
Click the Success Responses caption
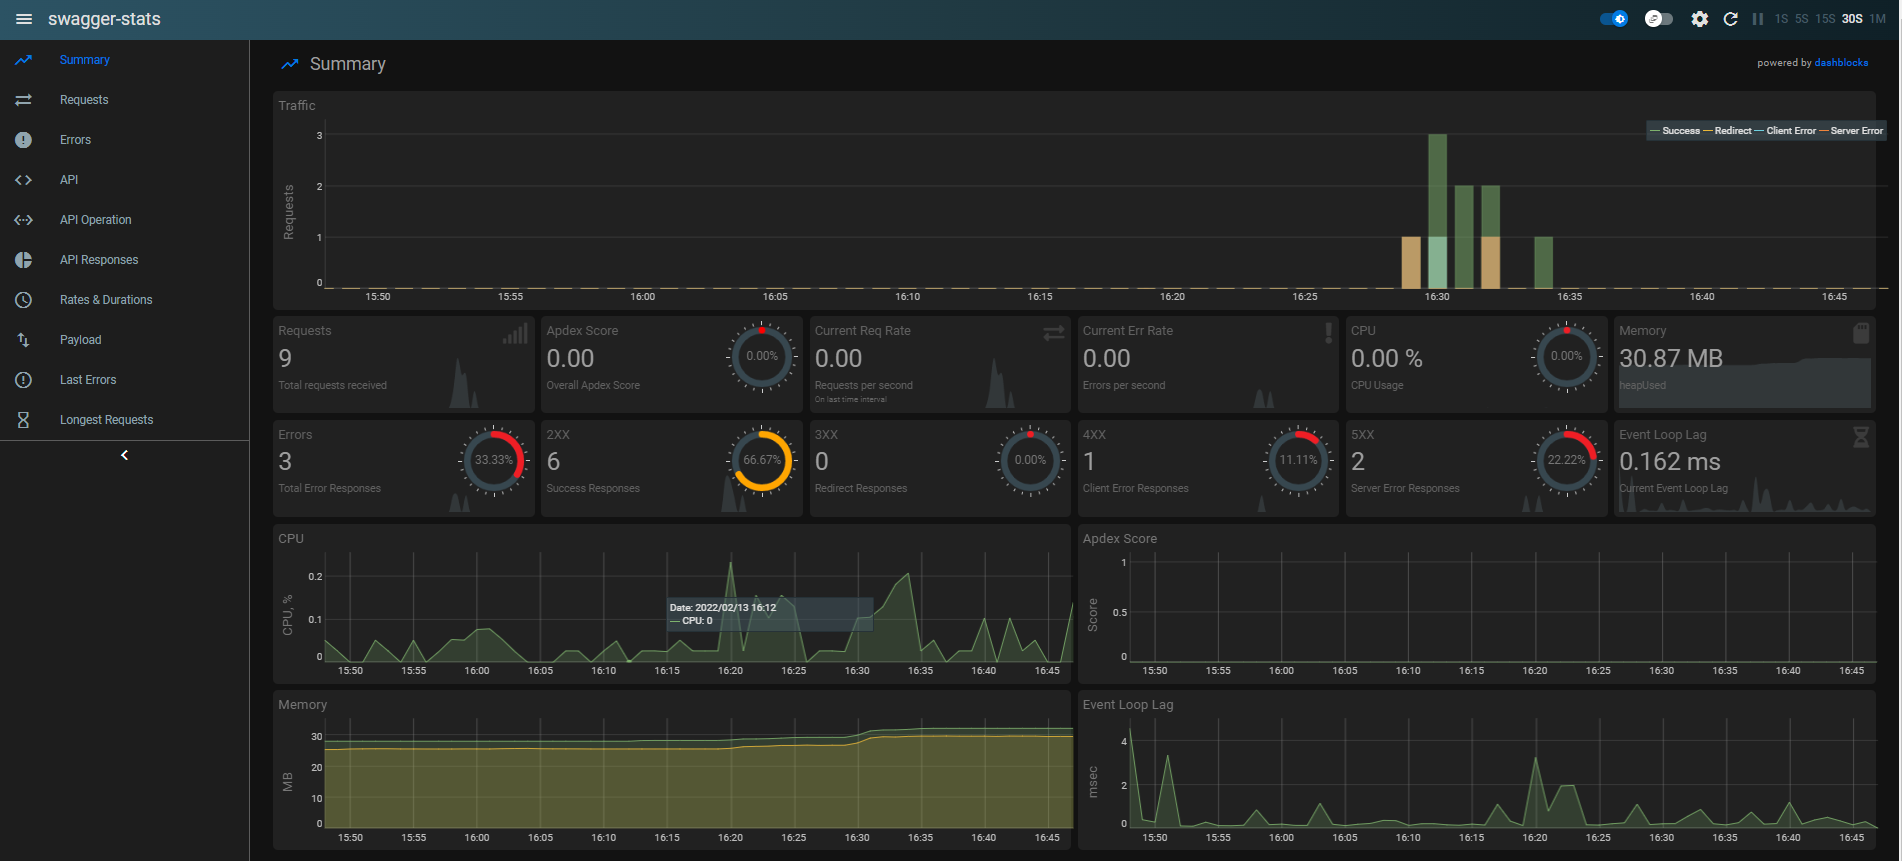593,489
